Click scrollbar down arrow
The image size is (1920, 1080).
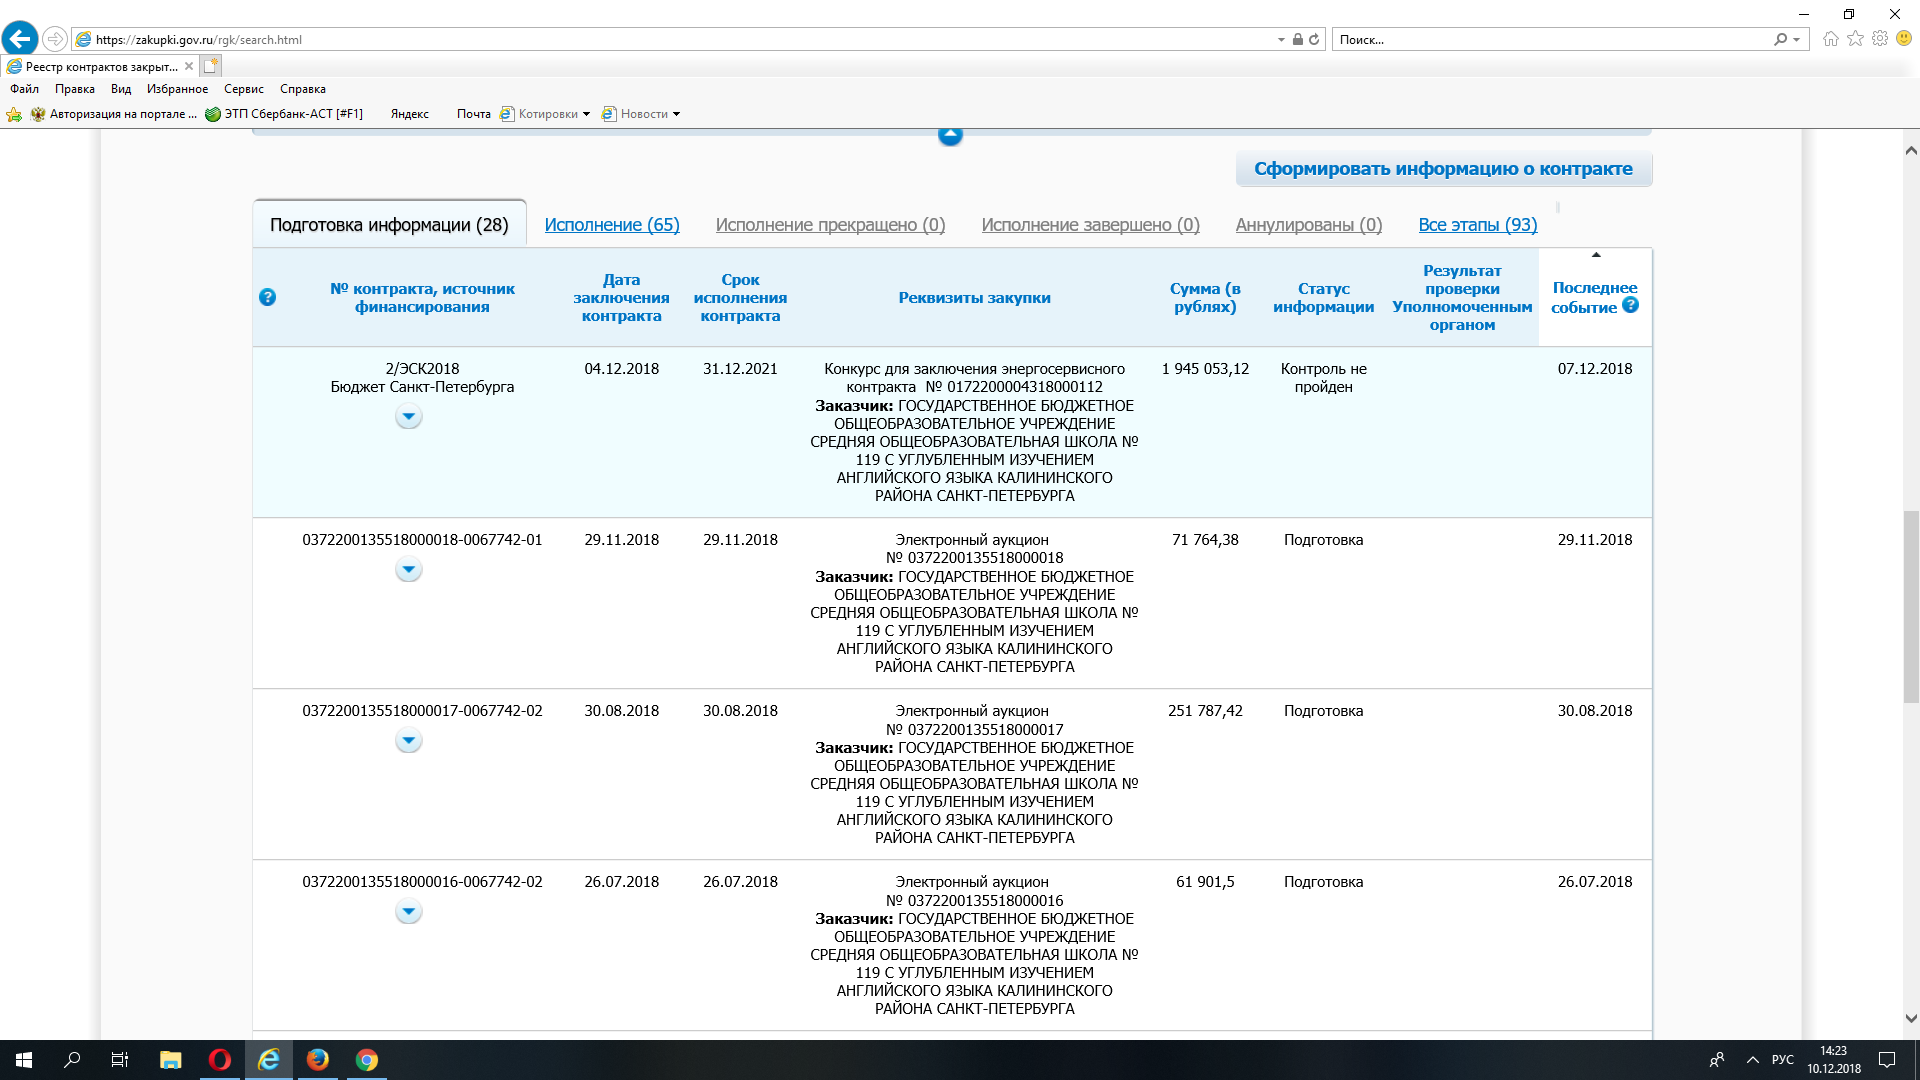pos(1911,1019)
